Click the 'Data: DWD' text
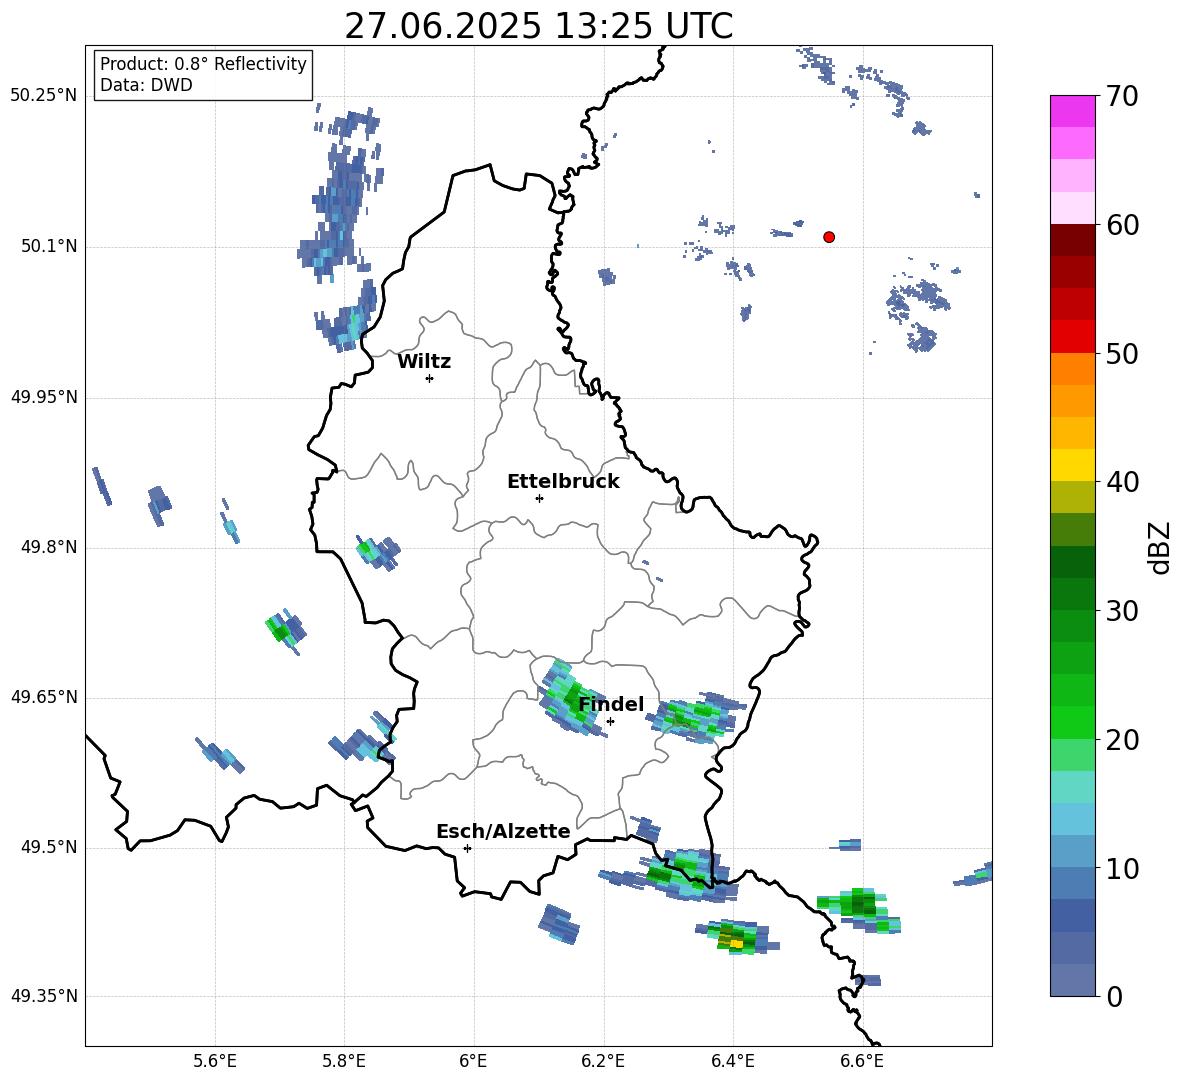Screen dimensions: 1184x1081 tap(146, 85)
